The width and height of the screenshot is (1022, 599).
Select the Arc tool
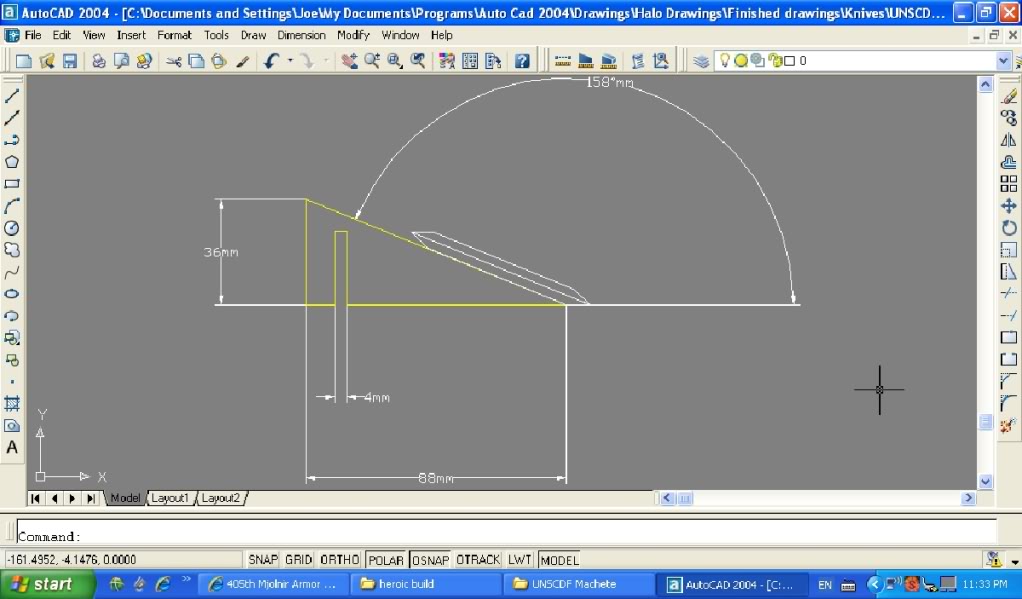[x=12, y=206]
